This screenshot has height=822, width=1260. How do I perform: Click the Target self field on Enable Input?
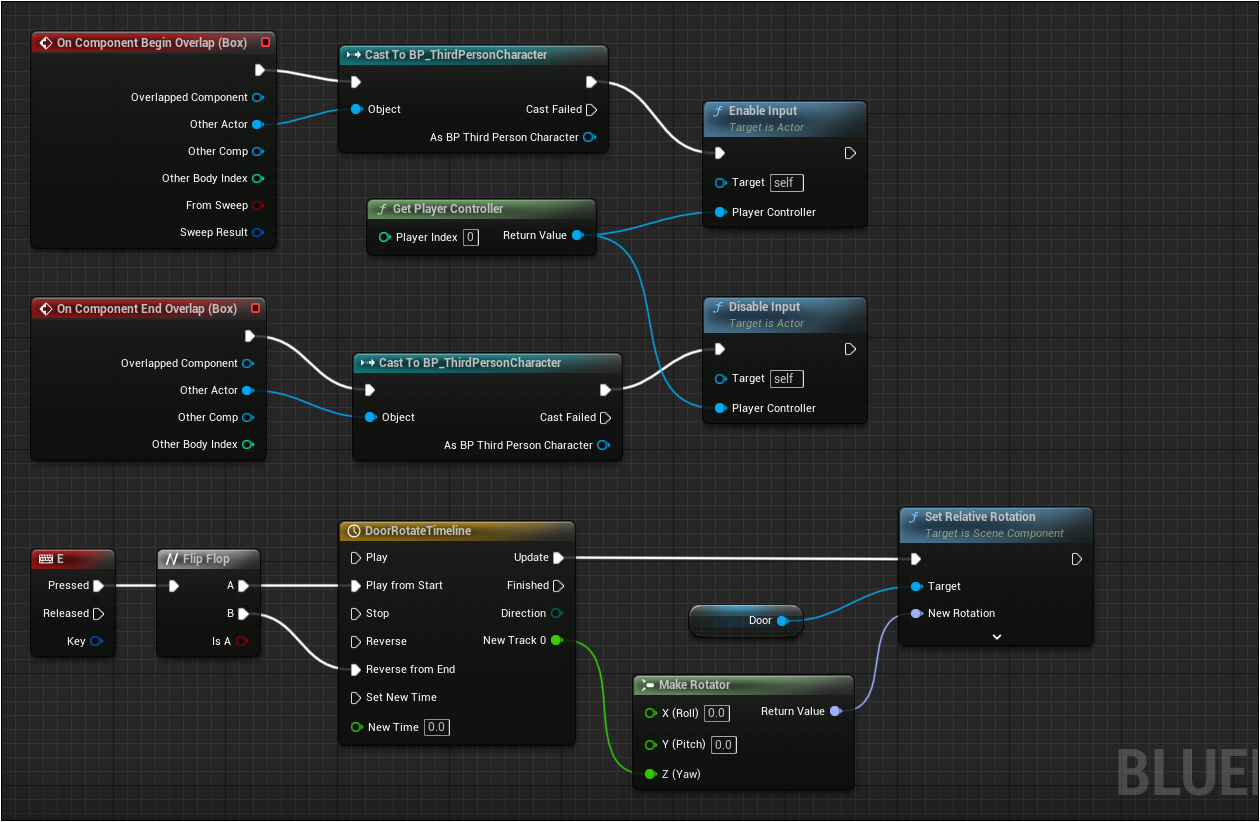tap(785, 183)
